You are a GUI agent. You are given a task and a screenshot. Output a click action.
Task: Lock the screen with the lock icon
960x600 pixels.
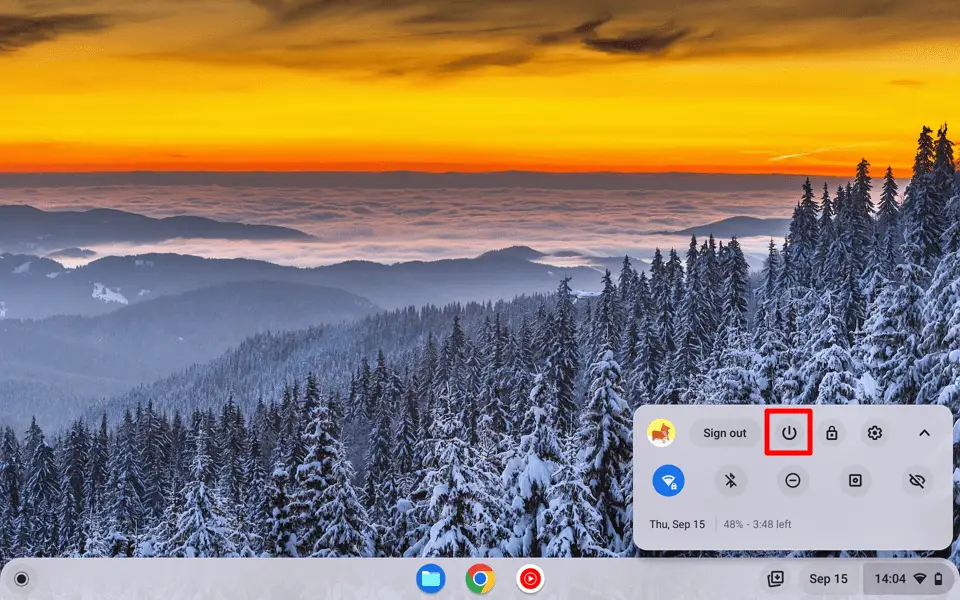(832, 433)
